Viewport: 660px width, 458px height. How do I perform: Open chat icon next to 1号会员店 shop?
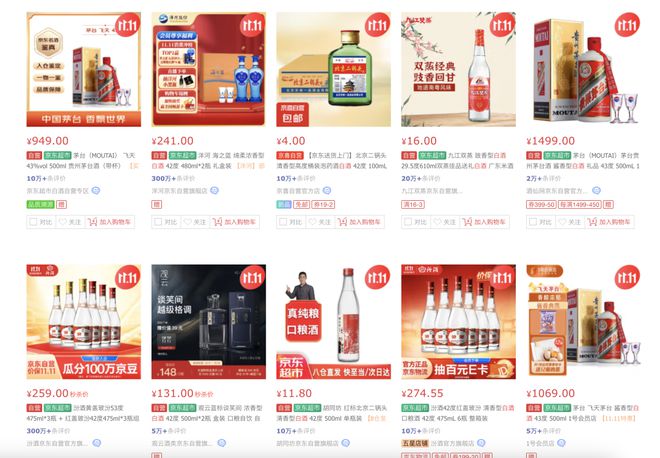tap(561, 443)
